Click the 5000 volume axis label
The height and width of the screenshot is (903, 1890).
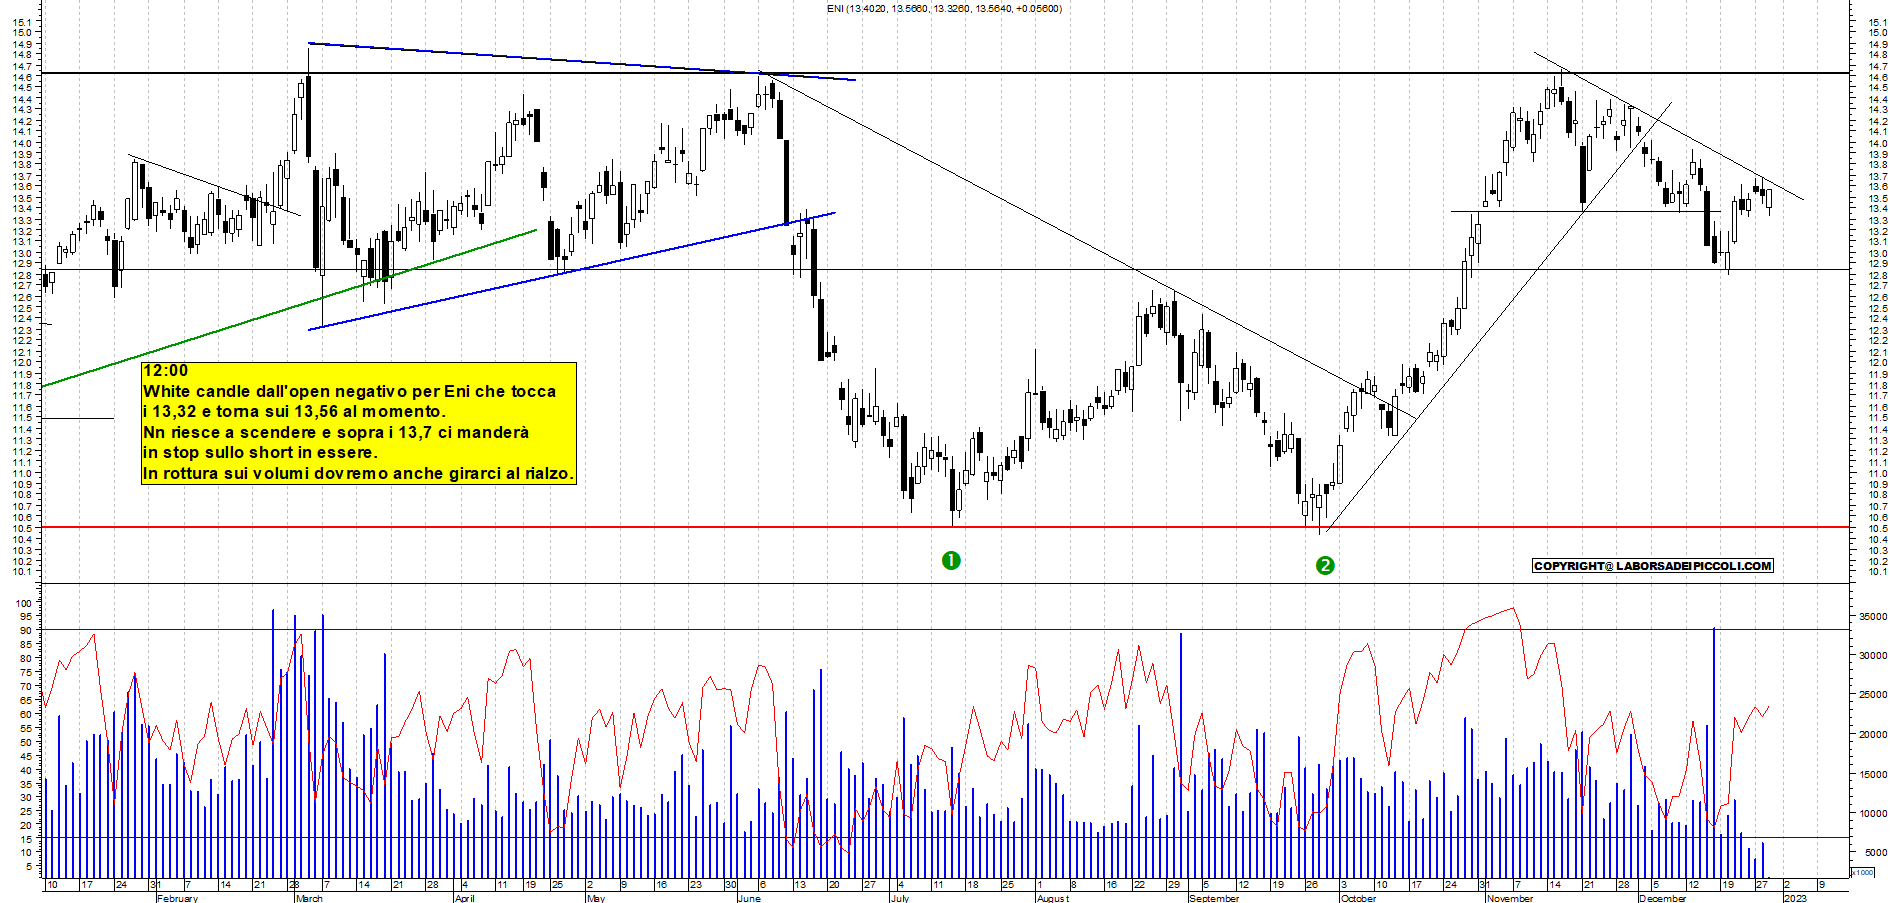tap(1875, 853)
